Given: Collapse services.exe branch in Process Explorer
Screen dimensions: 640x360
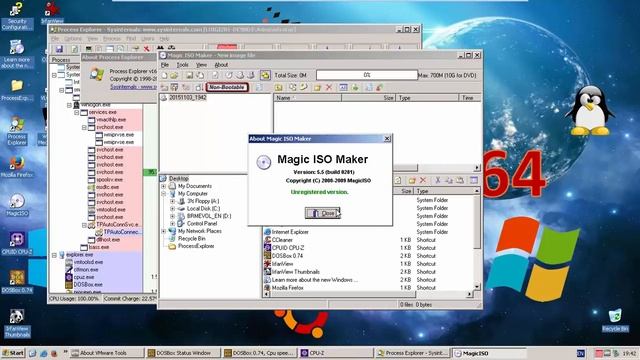Looking at the screenshot, I should [x=77, y=112].
